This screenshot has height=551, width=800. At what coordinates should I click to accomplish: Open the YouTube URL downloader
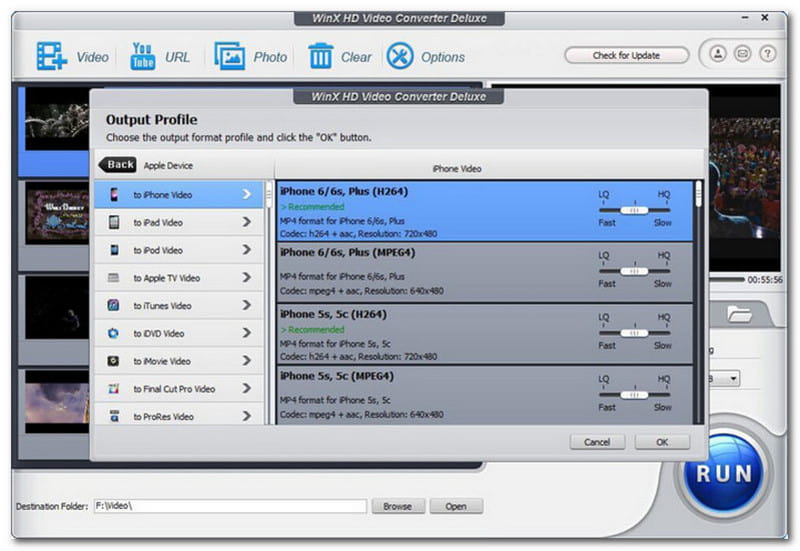143,56
